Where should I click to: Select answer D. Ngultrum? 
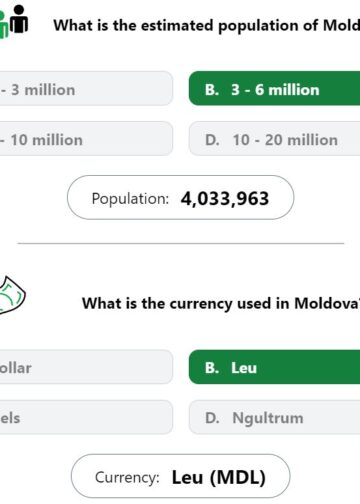274,417
